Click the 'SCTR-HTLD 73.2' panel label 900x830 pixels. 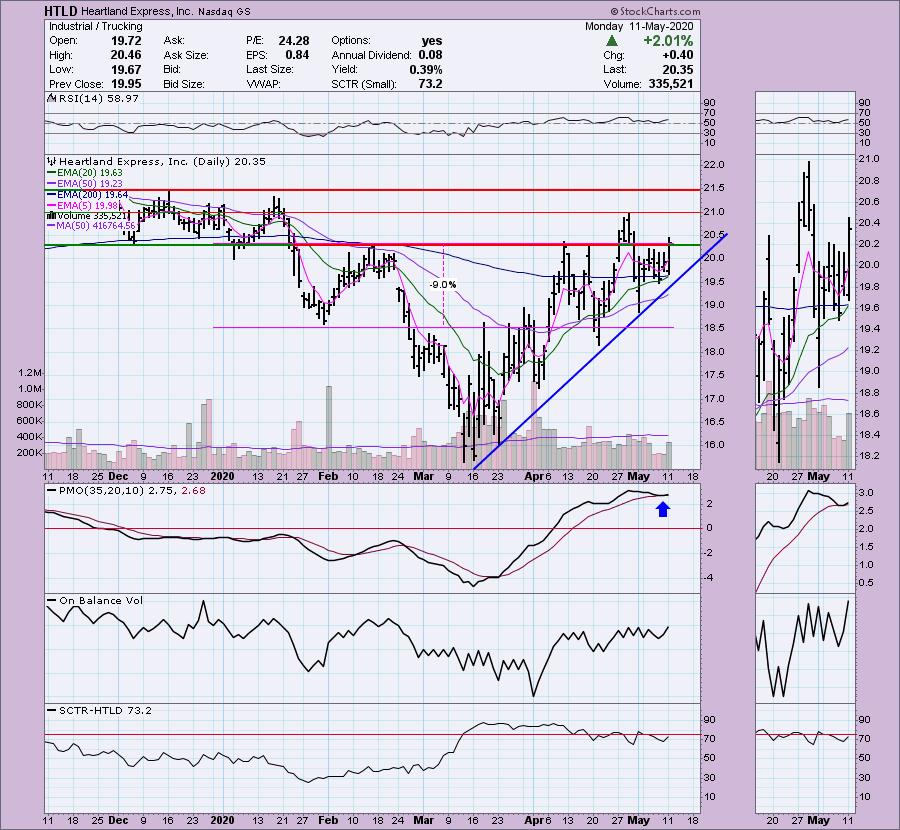coord(105,711)
